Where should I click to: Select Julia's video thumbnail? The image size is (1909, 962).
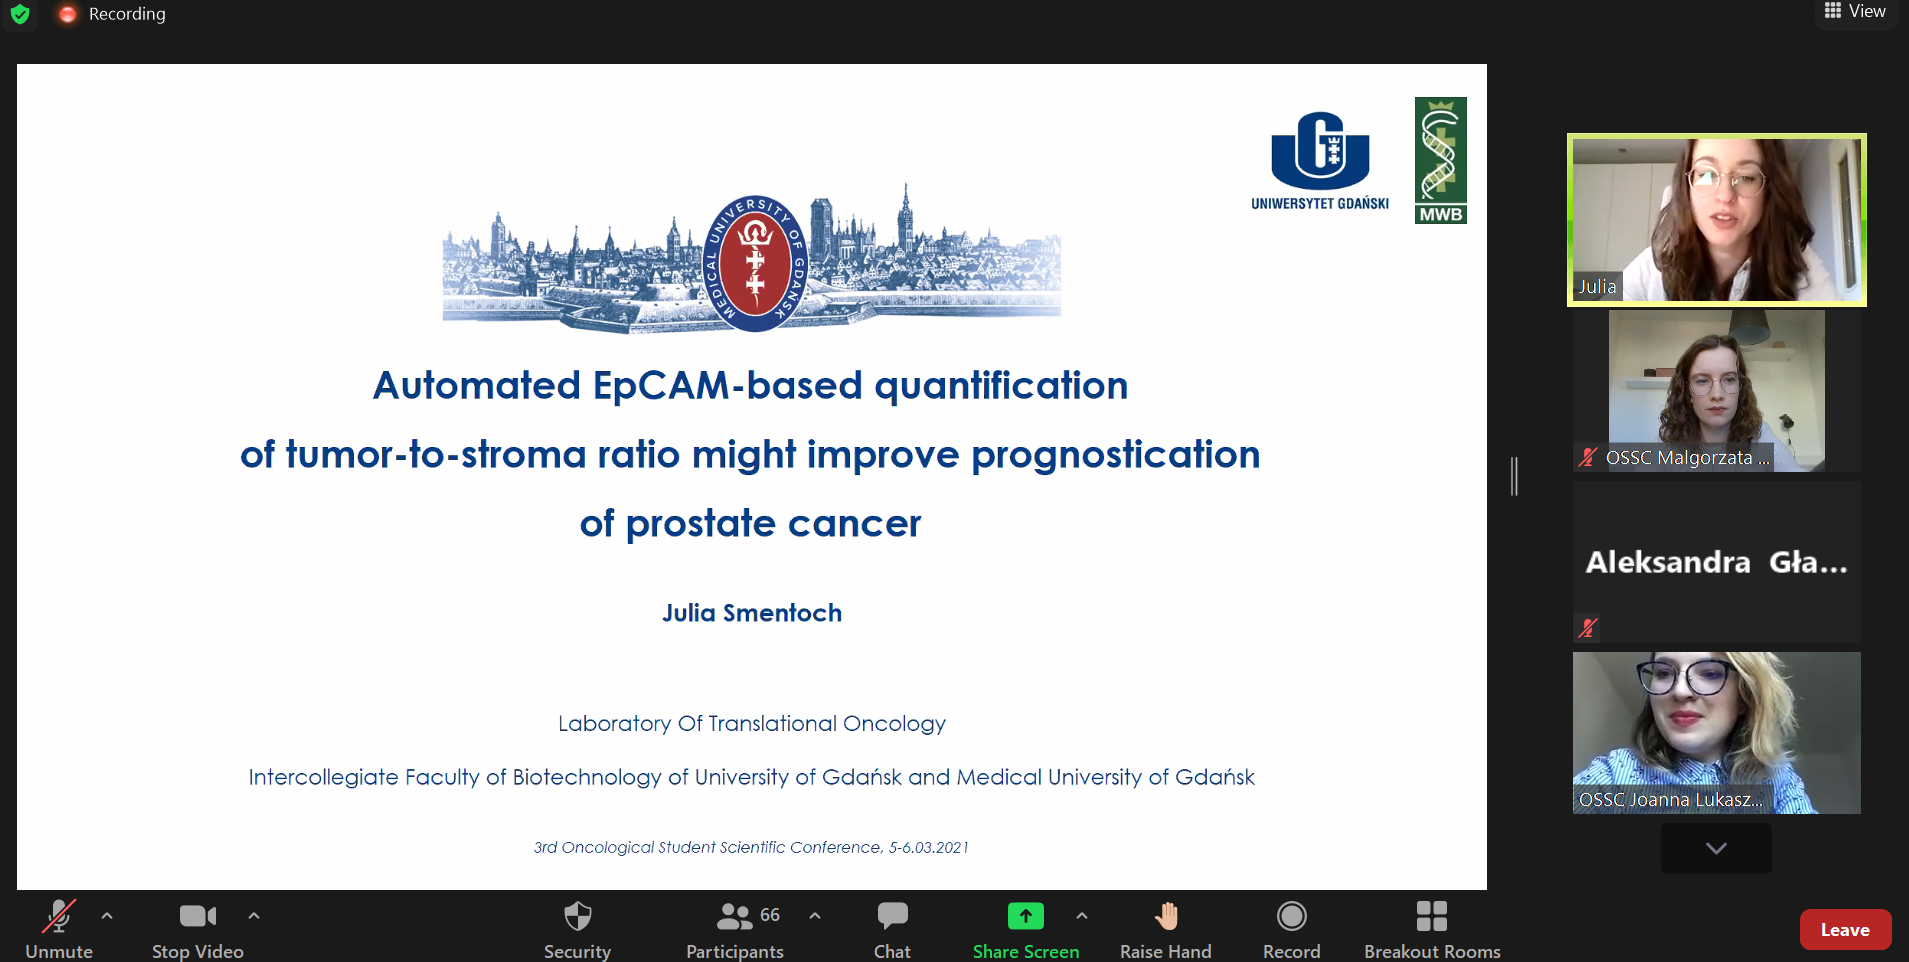tap(1716, 220)
